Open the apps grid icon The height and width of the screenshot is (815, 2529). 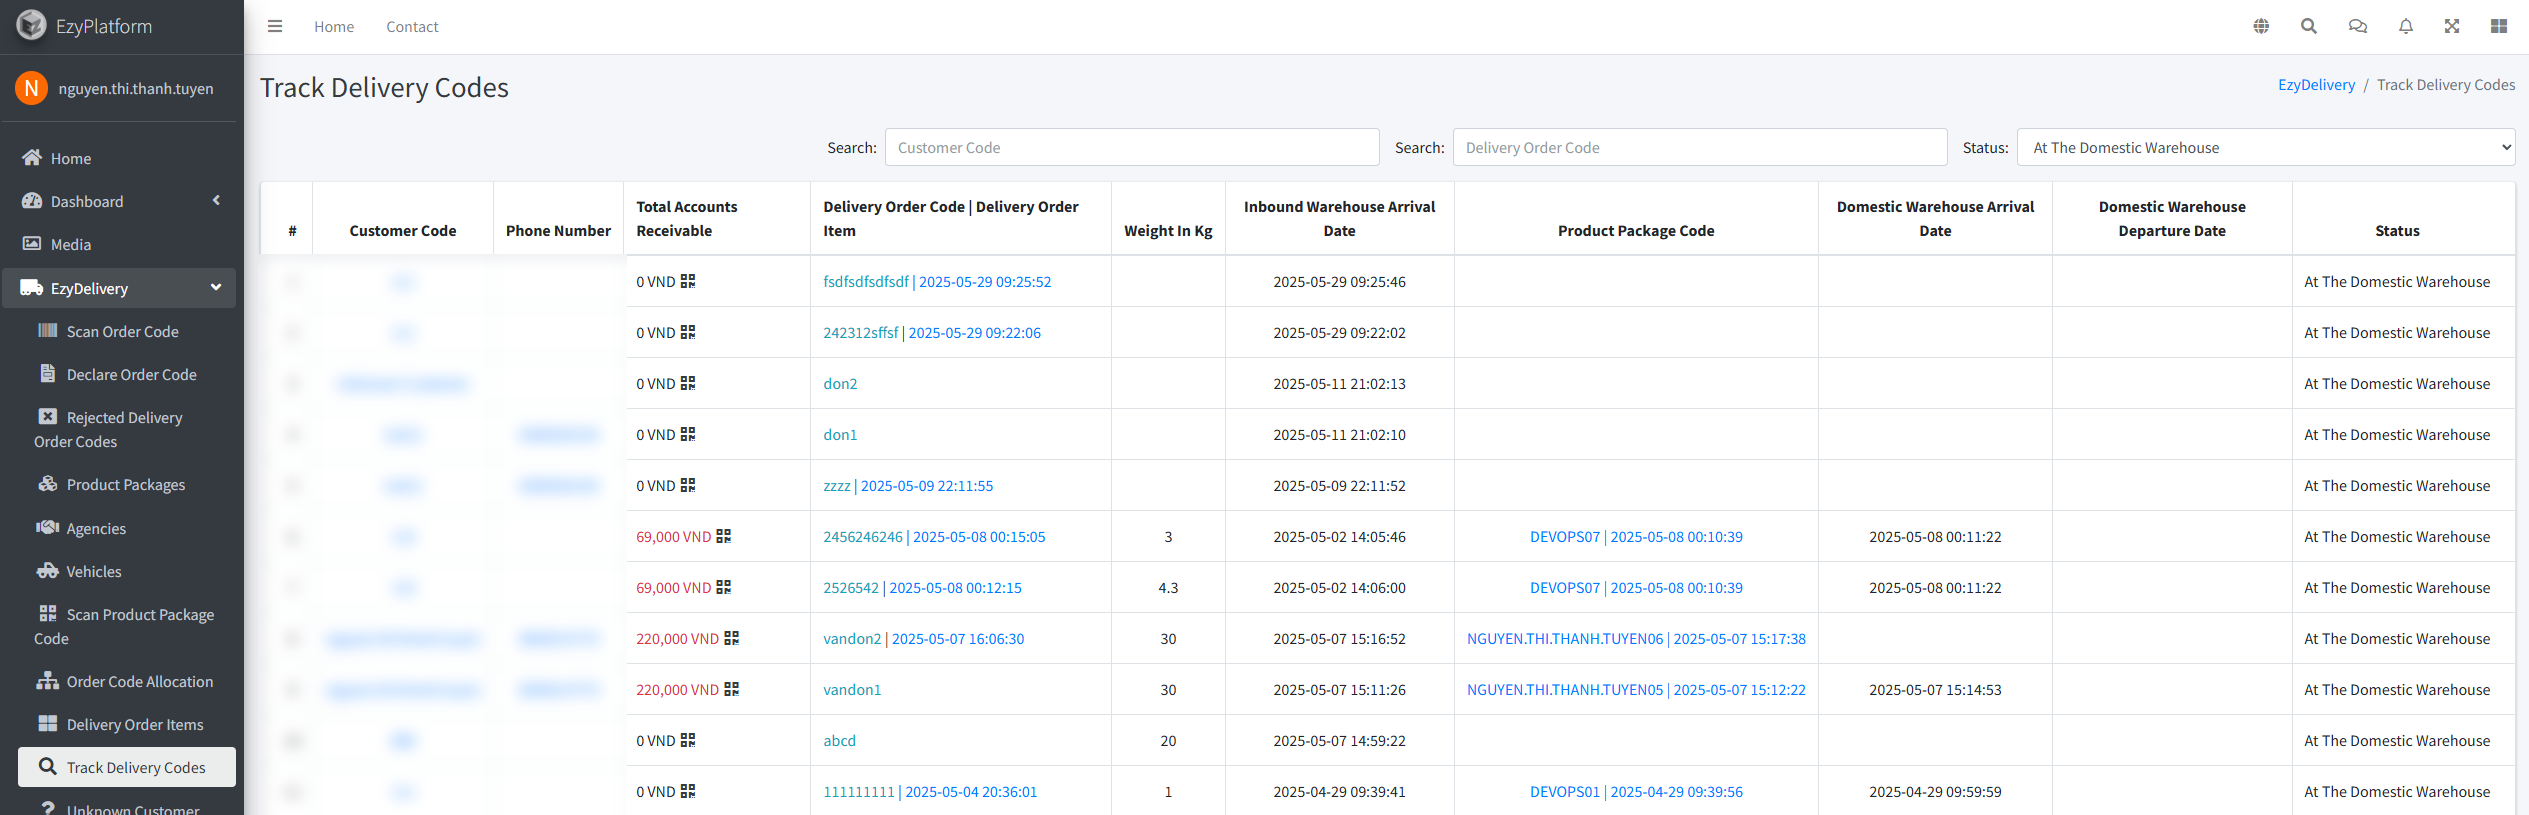pyautogui.click(x=2499, y=27)
